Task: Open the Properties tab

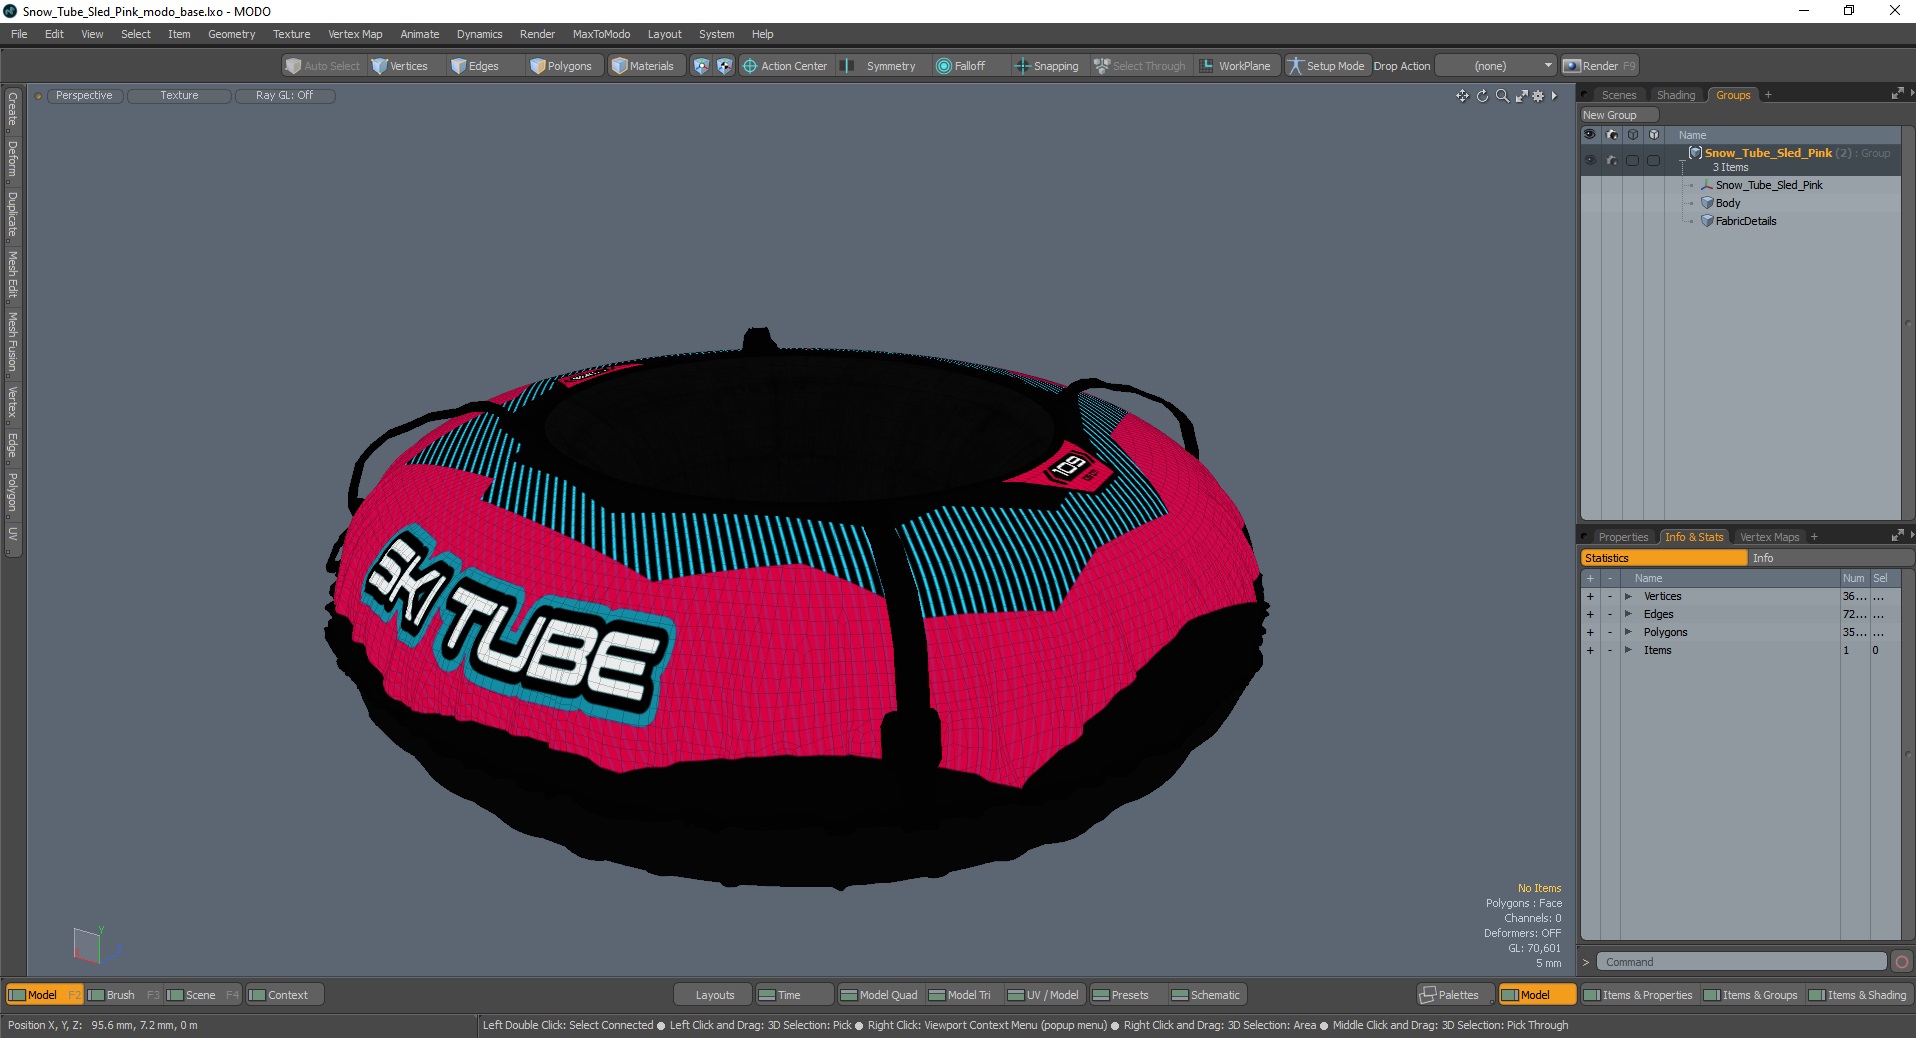Action: pos(1622,537)
